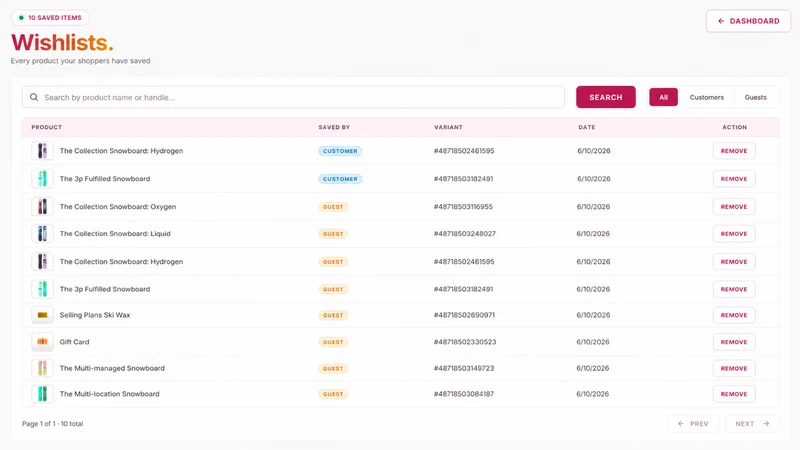Select the All filter tab
Image resolution: width=800 pixels, height=450 pixels.
point(663,97)
